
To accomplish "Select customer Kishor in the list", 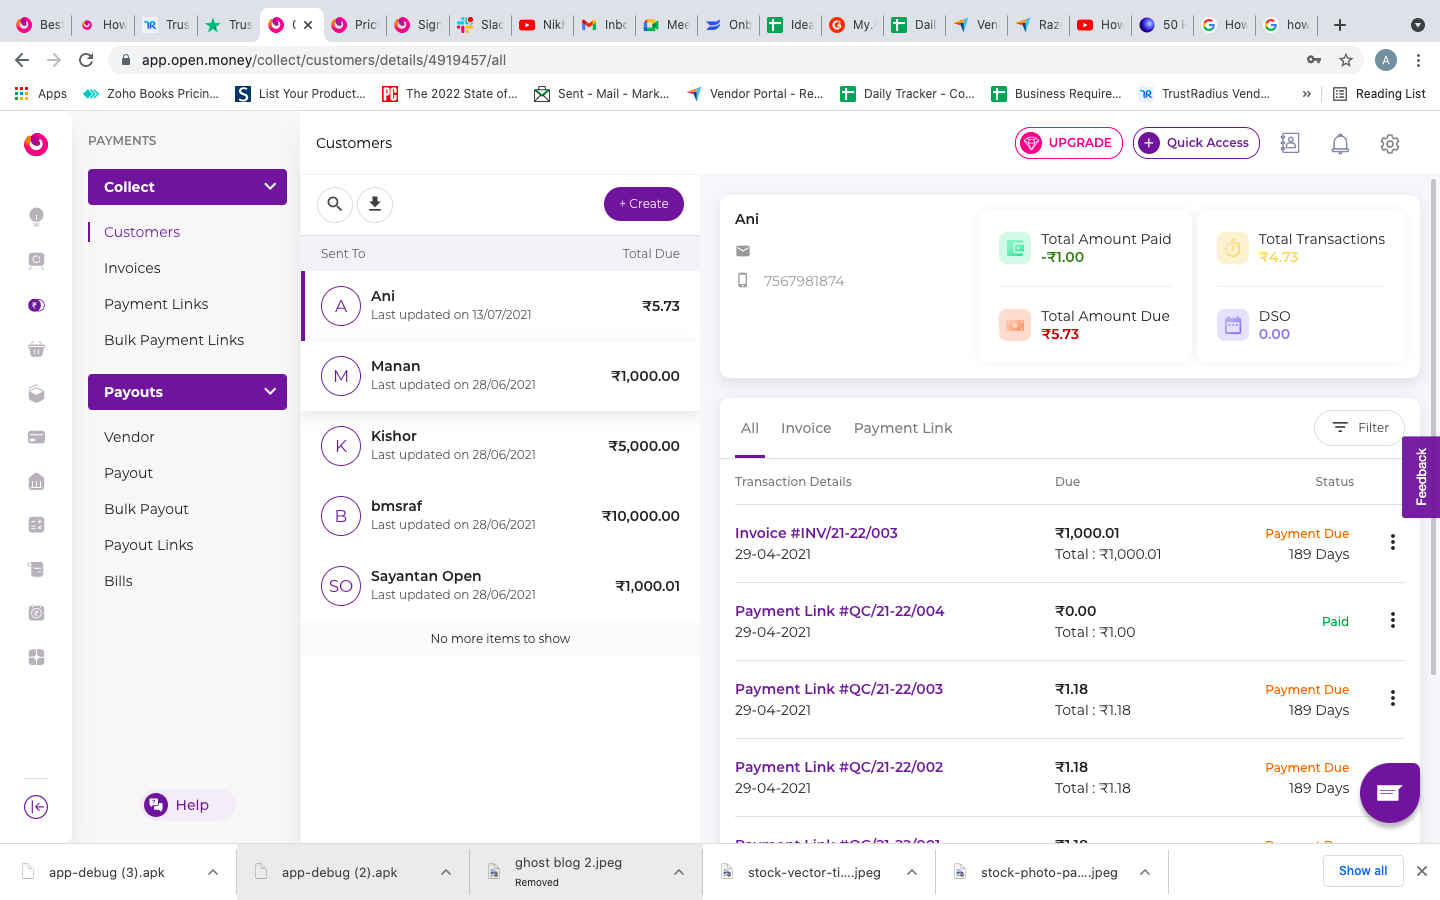I will (500, 446).
